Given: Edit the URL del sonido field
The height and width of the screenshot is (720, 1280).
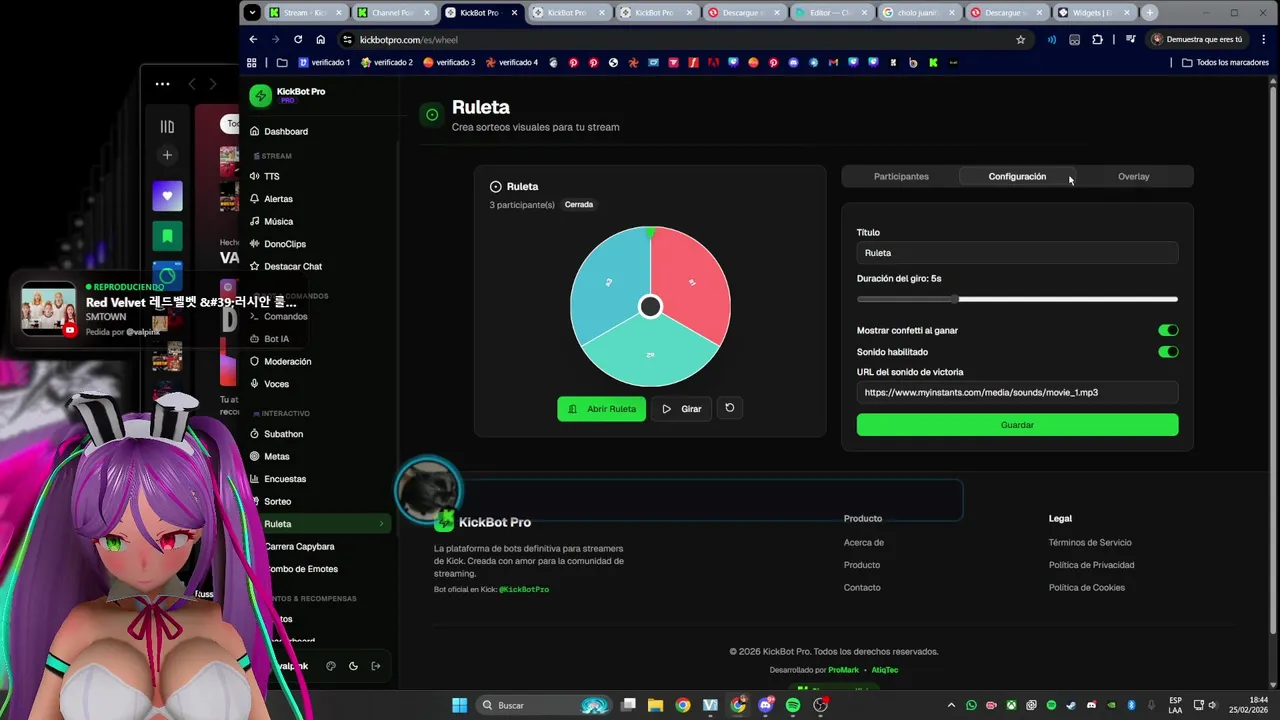Looking at the screenshot, I should click(x=1017, y=392).
